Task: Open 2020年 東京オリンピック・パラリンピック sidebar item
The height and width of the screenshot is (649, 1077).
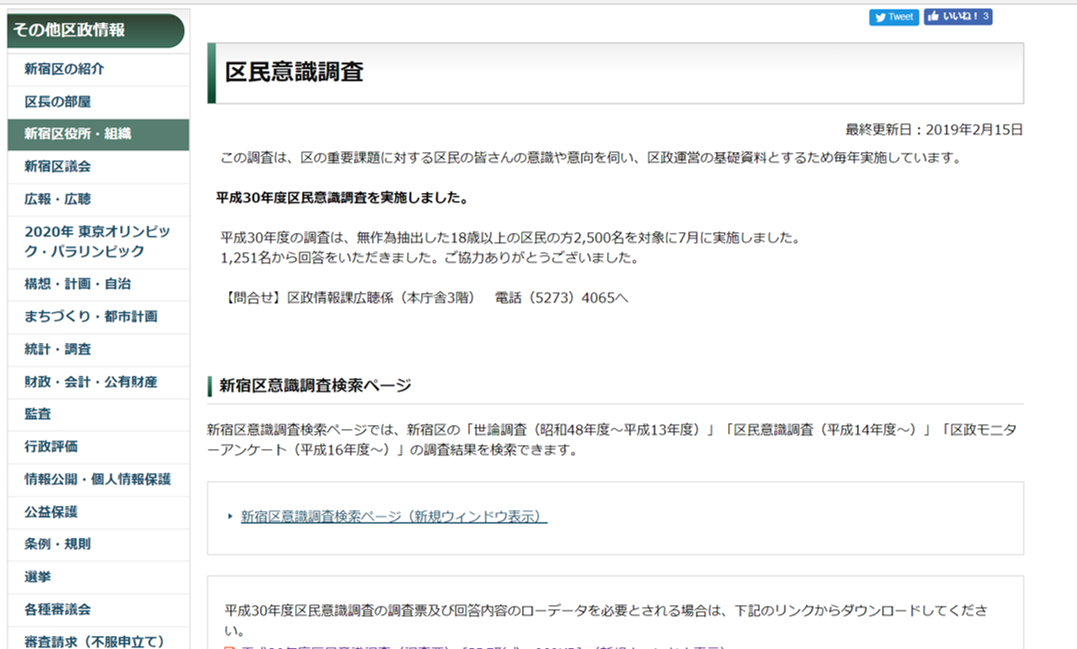Action: [98, 242]
